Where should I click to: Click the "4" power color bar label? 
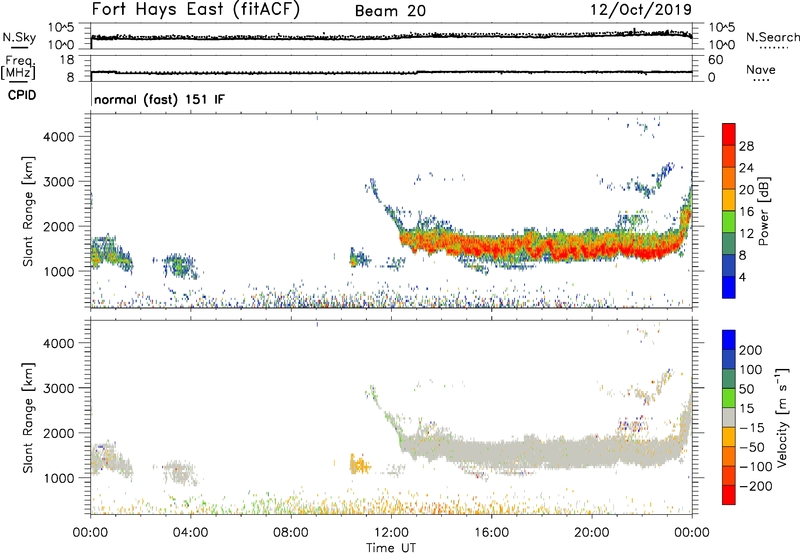pyautogui.click(x=742, y=277)
